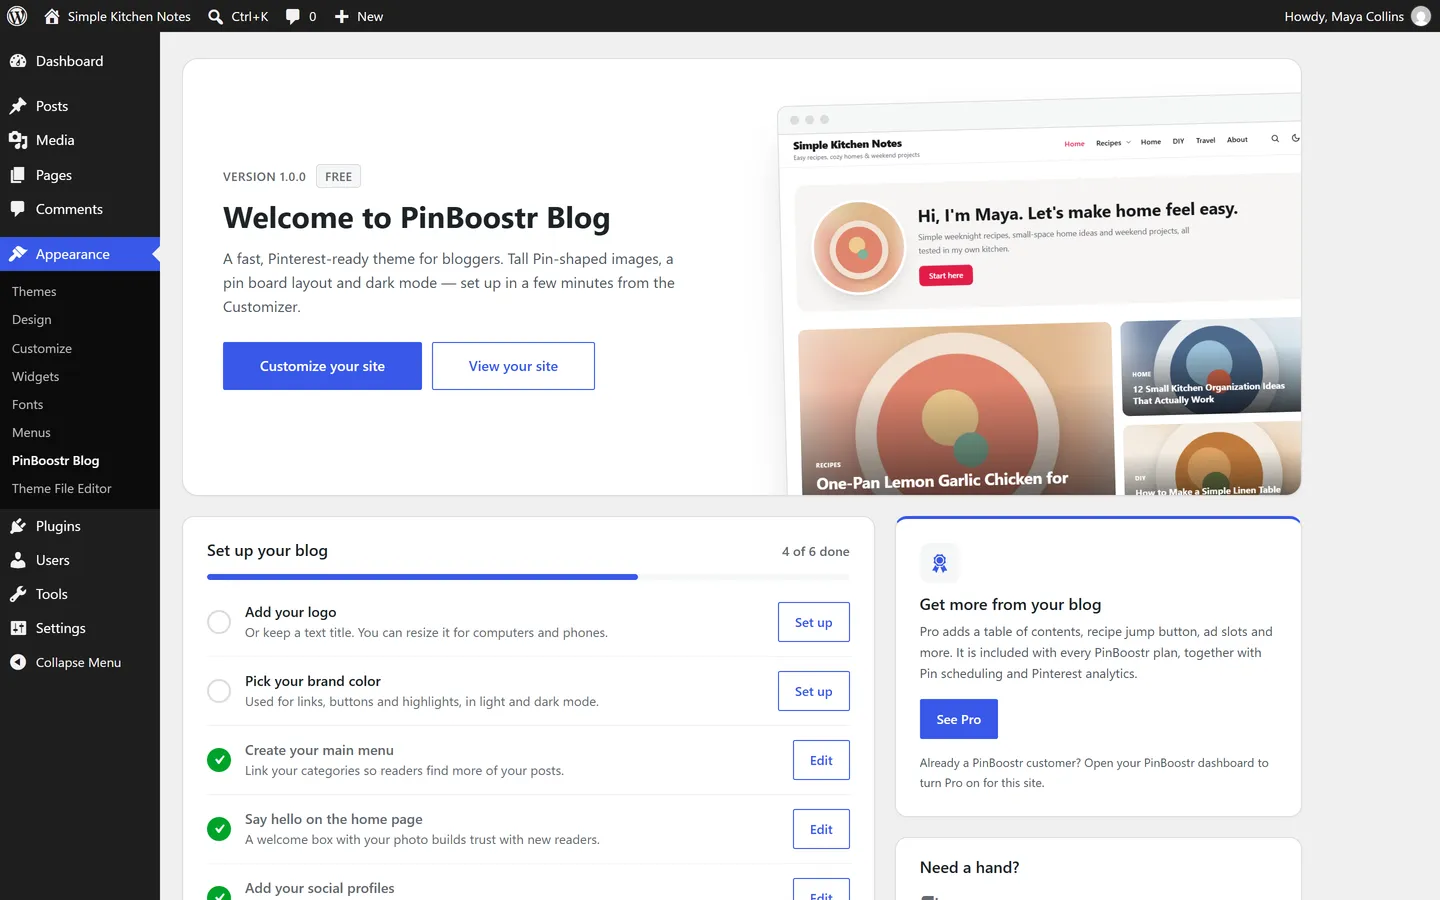This screenshot has width=1440, height=900.
Task: Click the Media library icon
Action: 18,140
